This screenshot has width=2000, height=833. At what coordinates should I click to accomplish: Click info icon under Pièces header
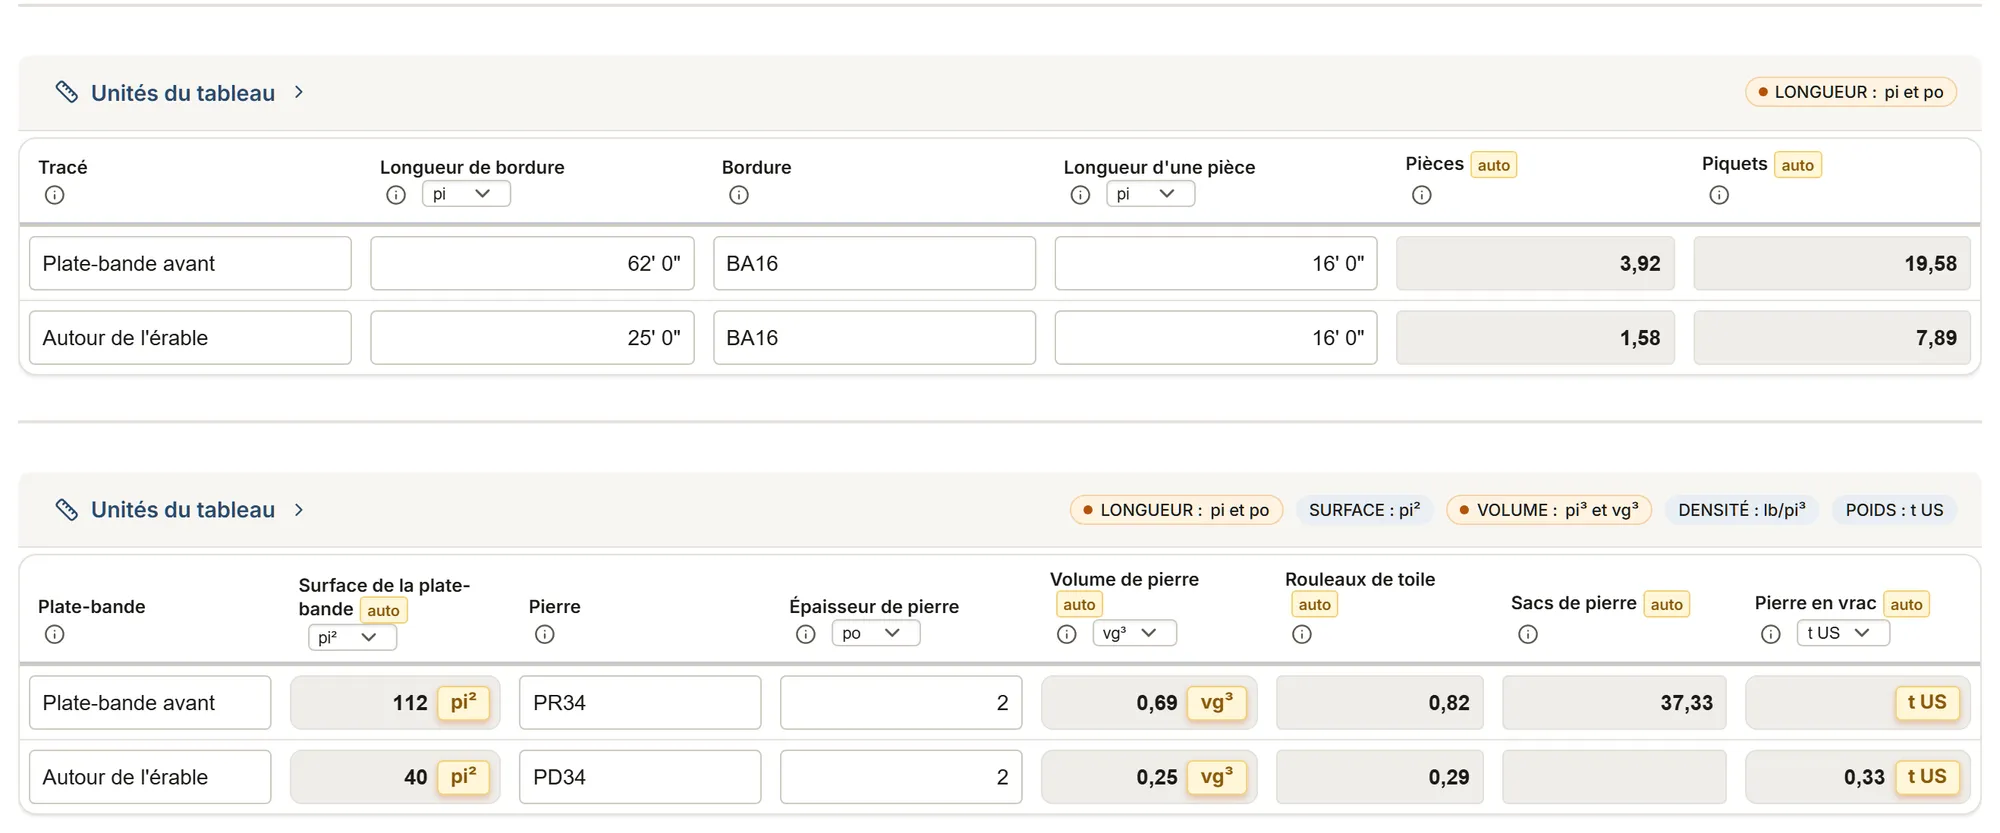click(1422, 195)
